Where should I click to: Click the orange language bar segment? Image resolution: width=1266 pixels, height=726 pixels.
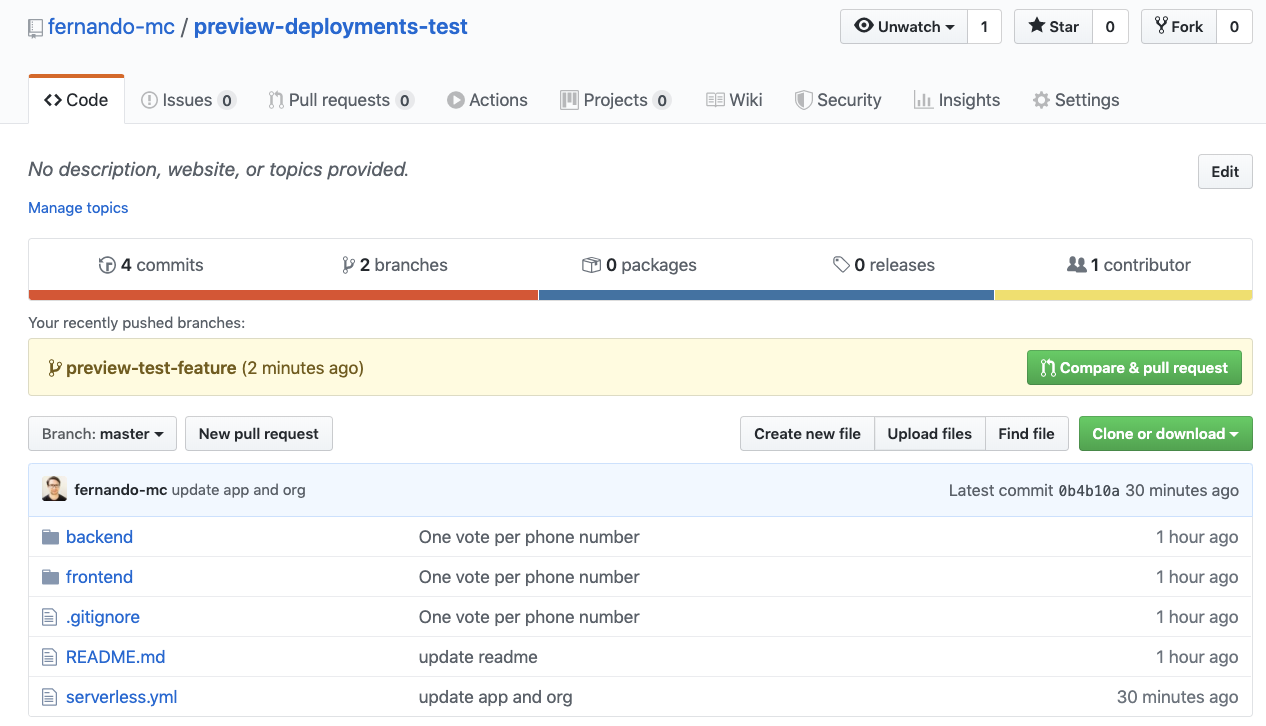(280, 294)
